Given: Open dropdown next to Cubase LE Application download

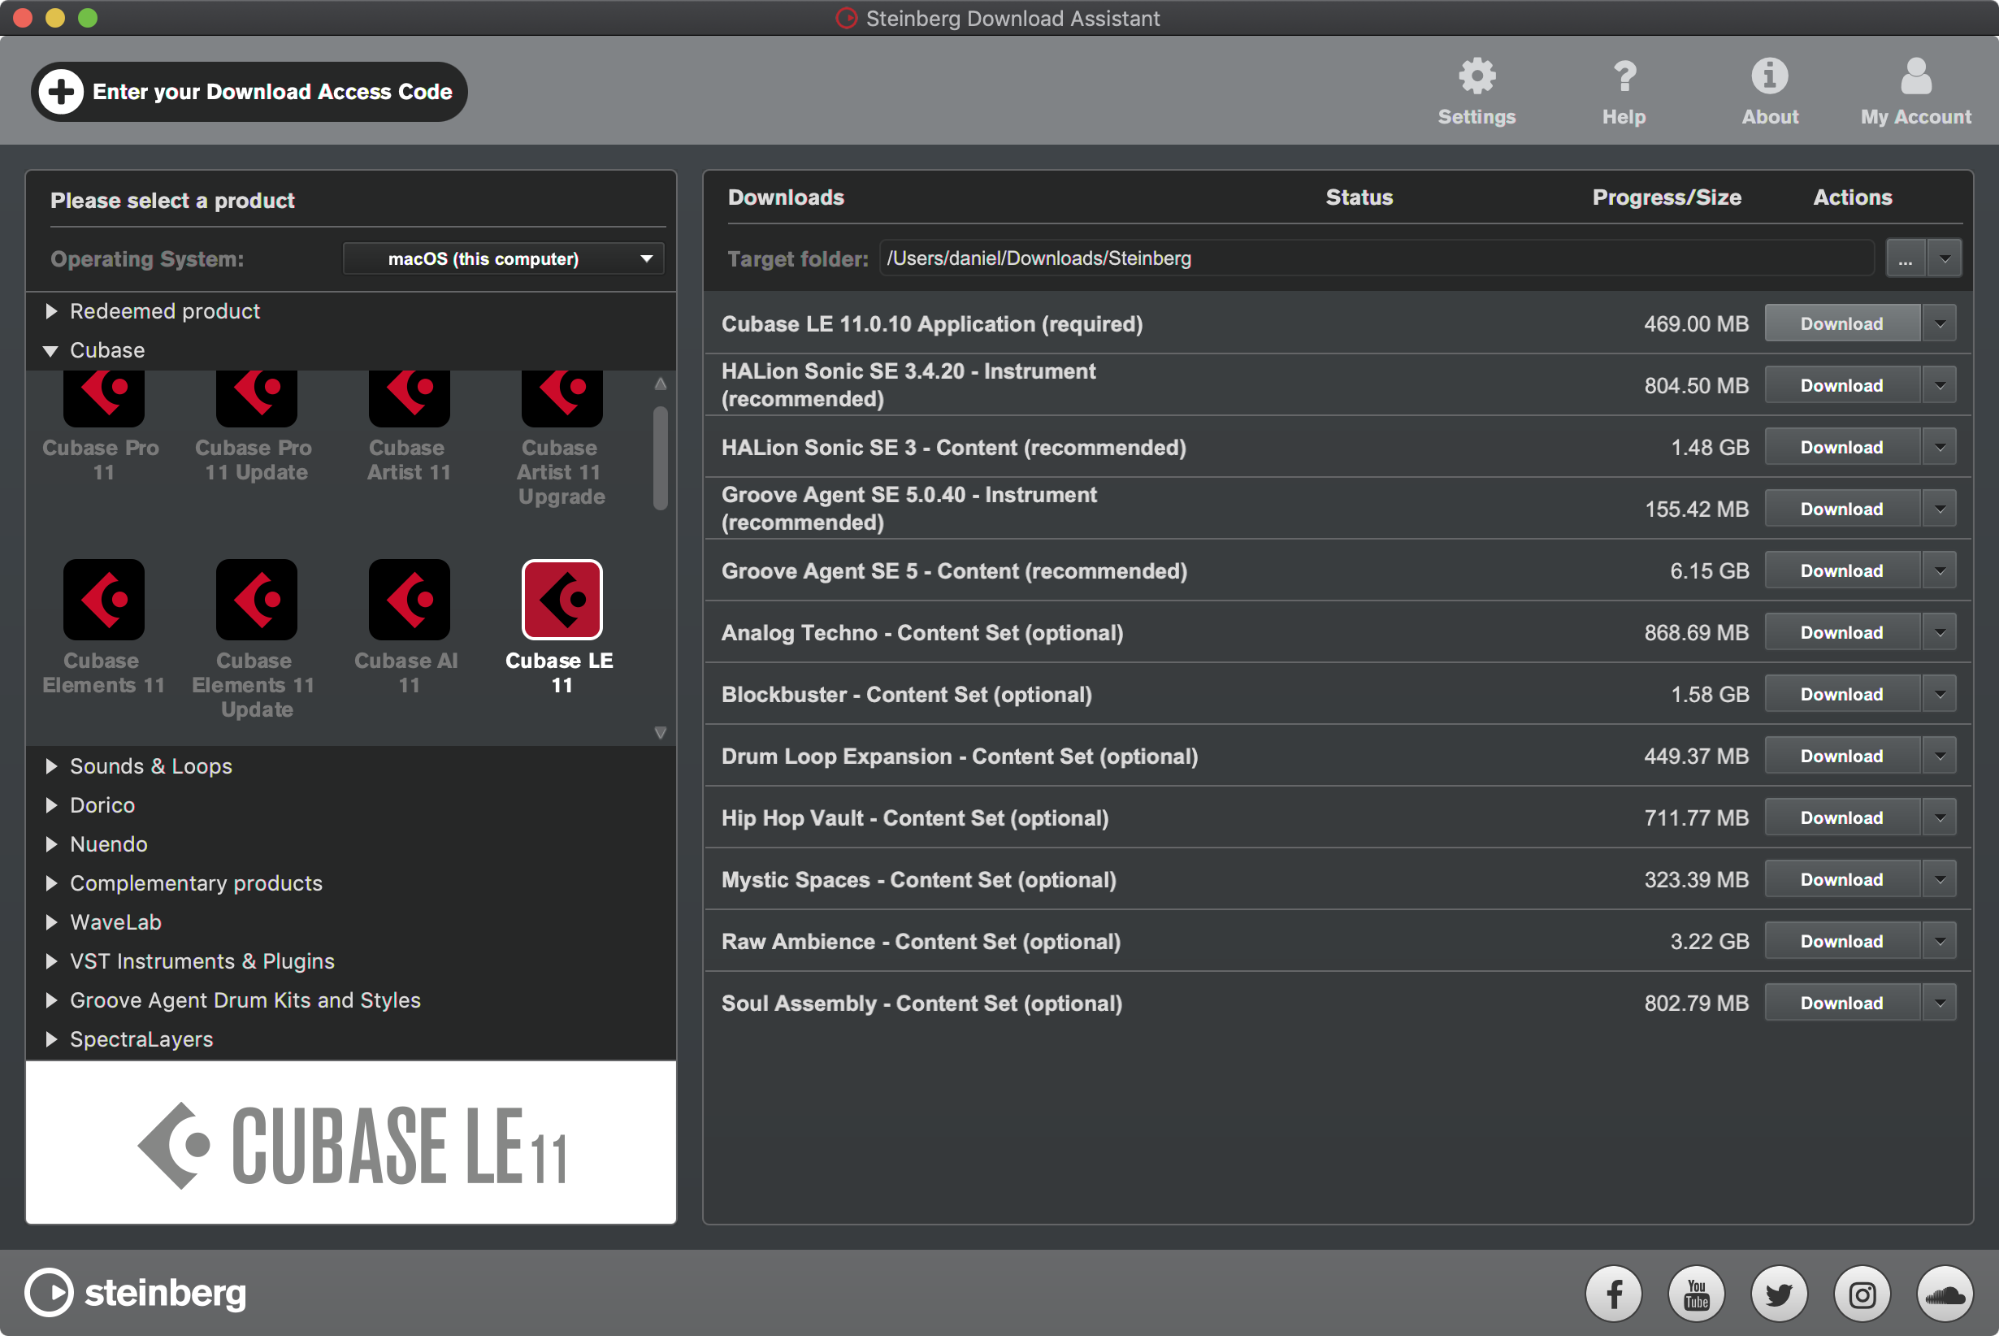Looking at the screenshot, I should pyautogui.click(x=1940, y=324).
